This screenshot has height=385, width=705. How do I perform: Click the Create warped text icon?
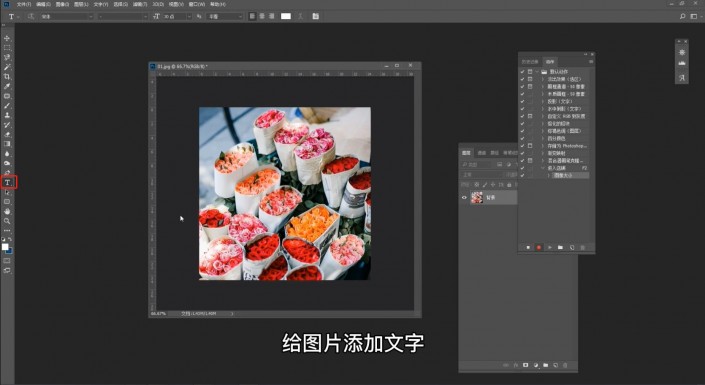pos(300,16)
